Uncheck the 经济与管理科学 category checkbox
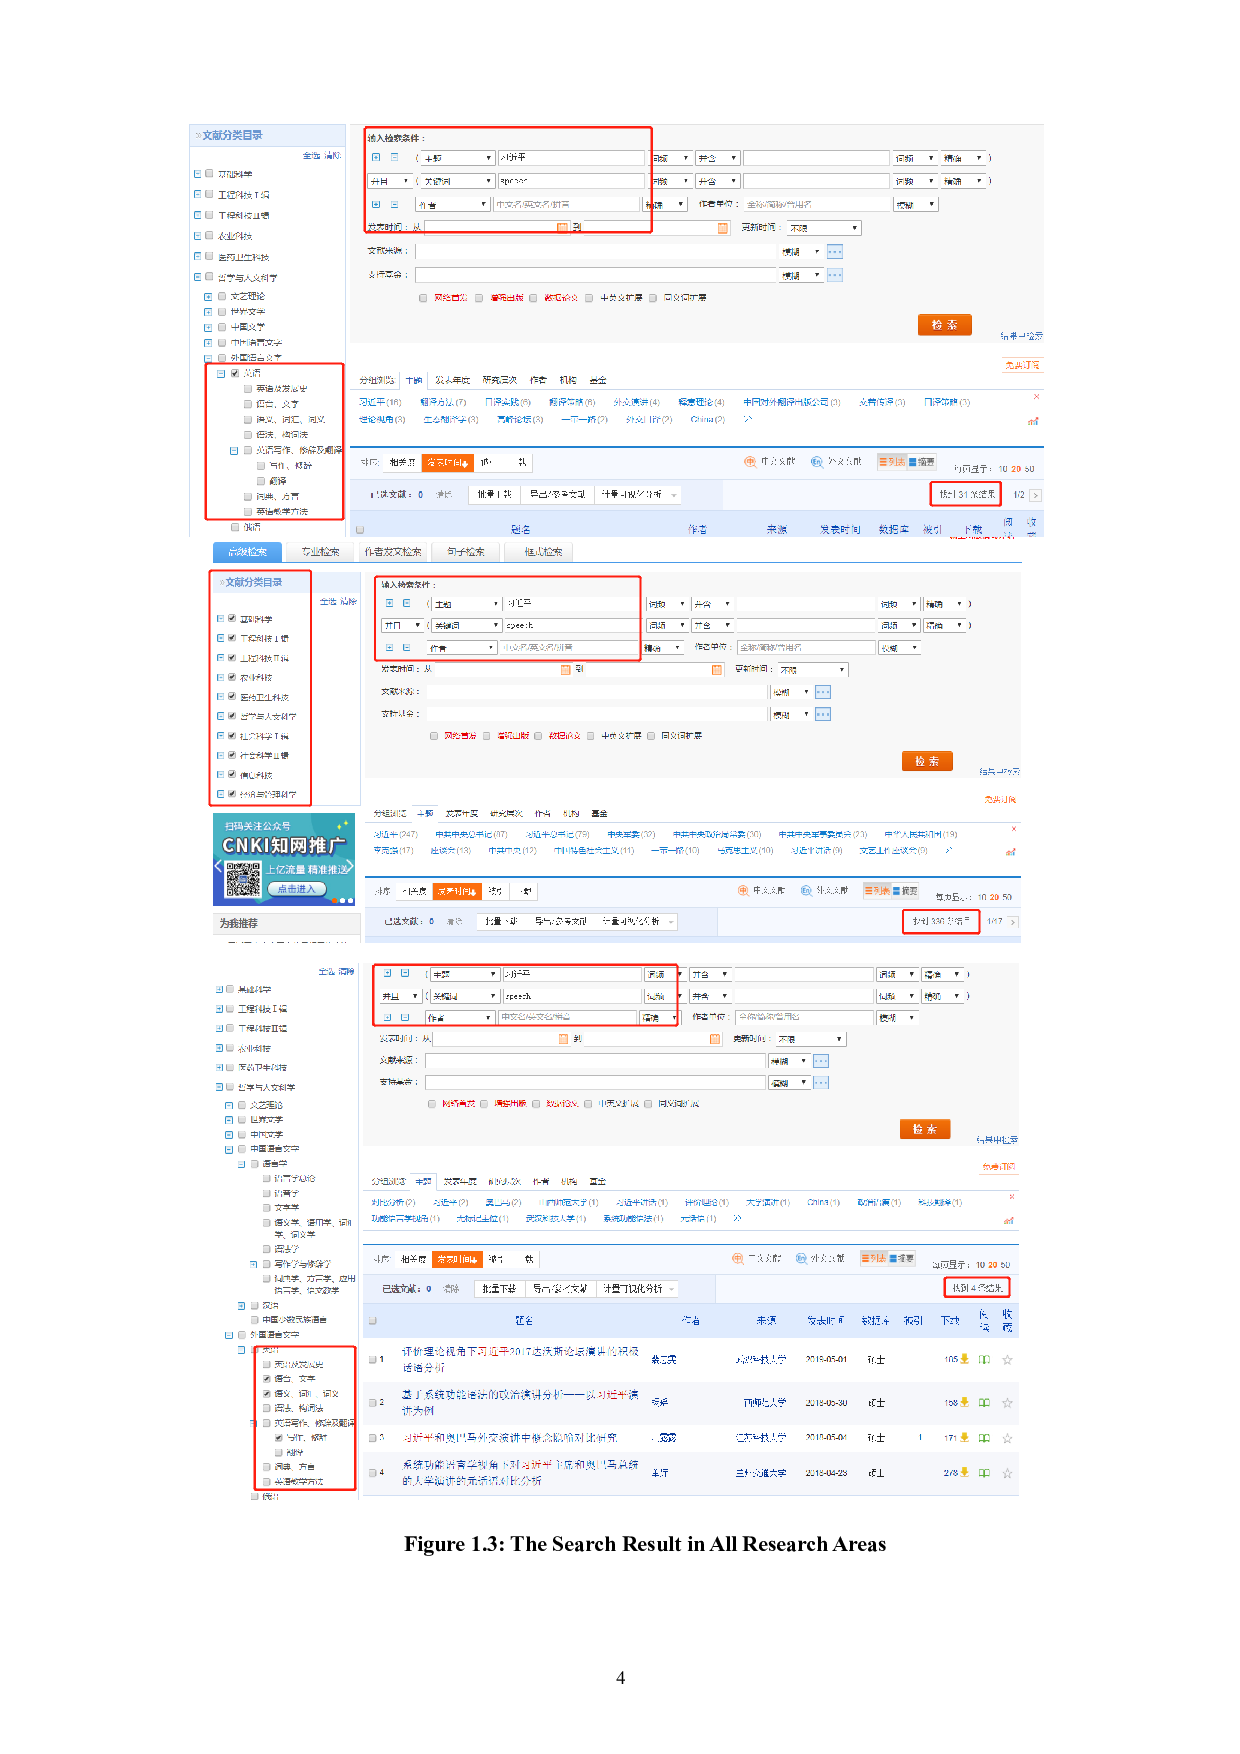 [232, 794]
